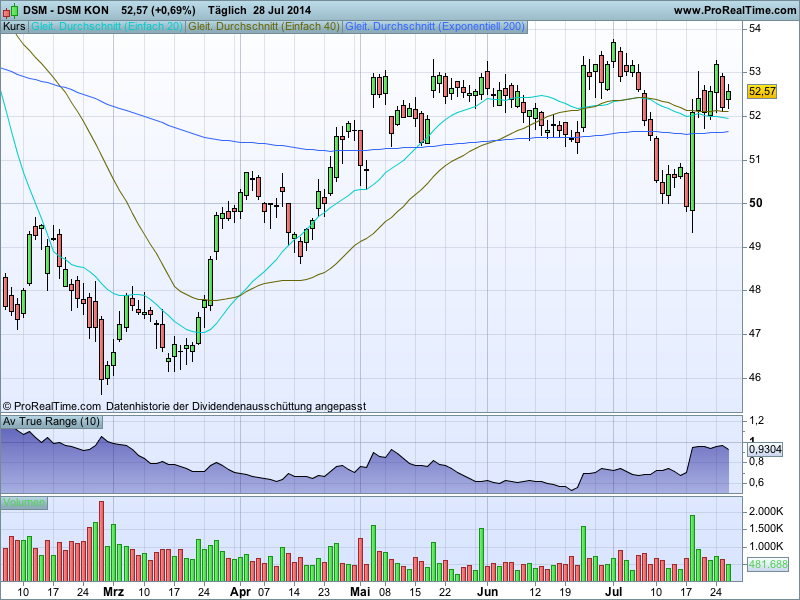Viewport: 800px width, 600px height.
Task: Click the Mrz month label on time axis
Action: 113,592
